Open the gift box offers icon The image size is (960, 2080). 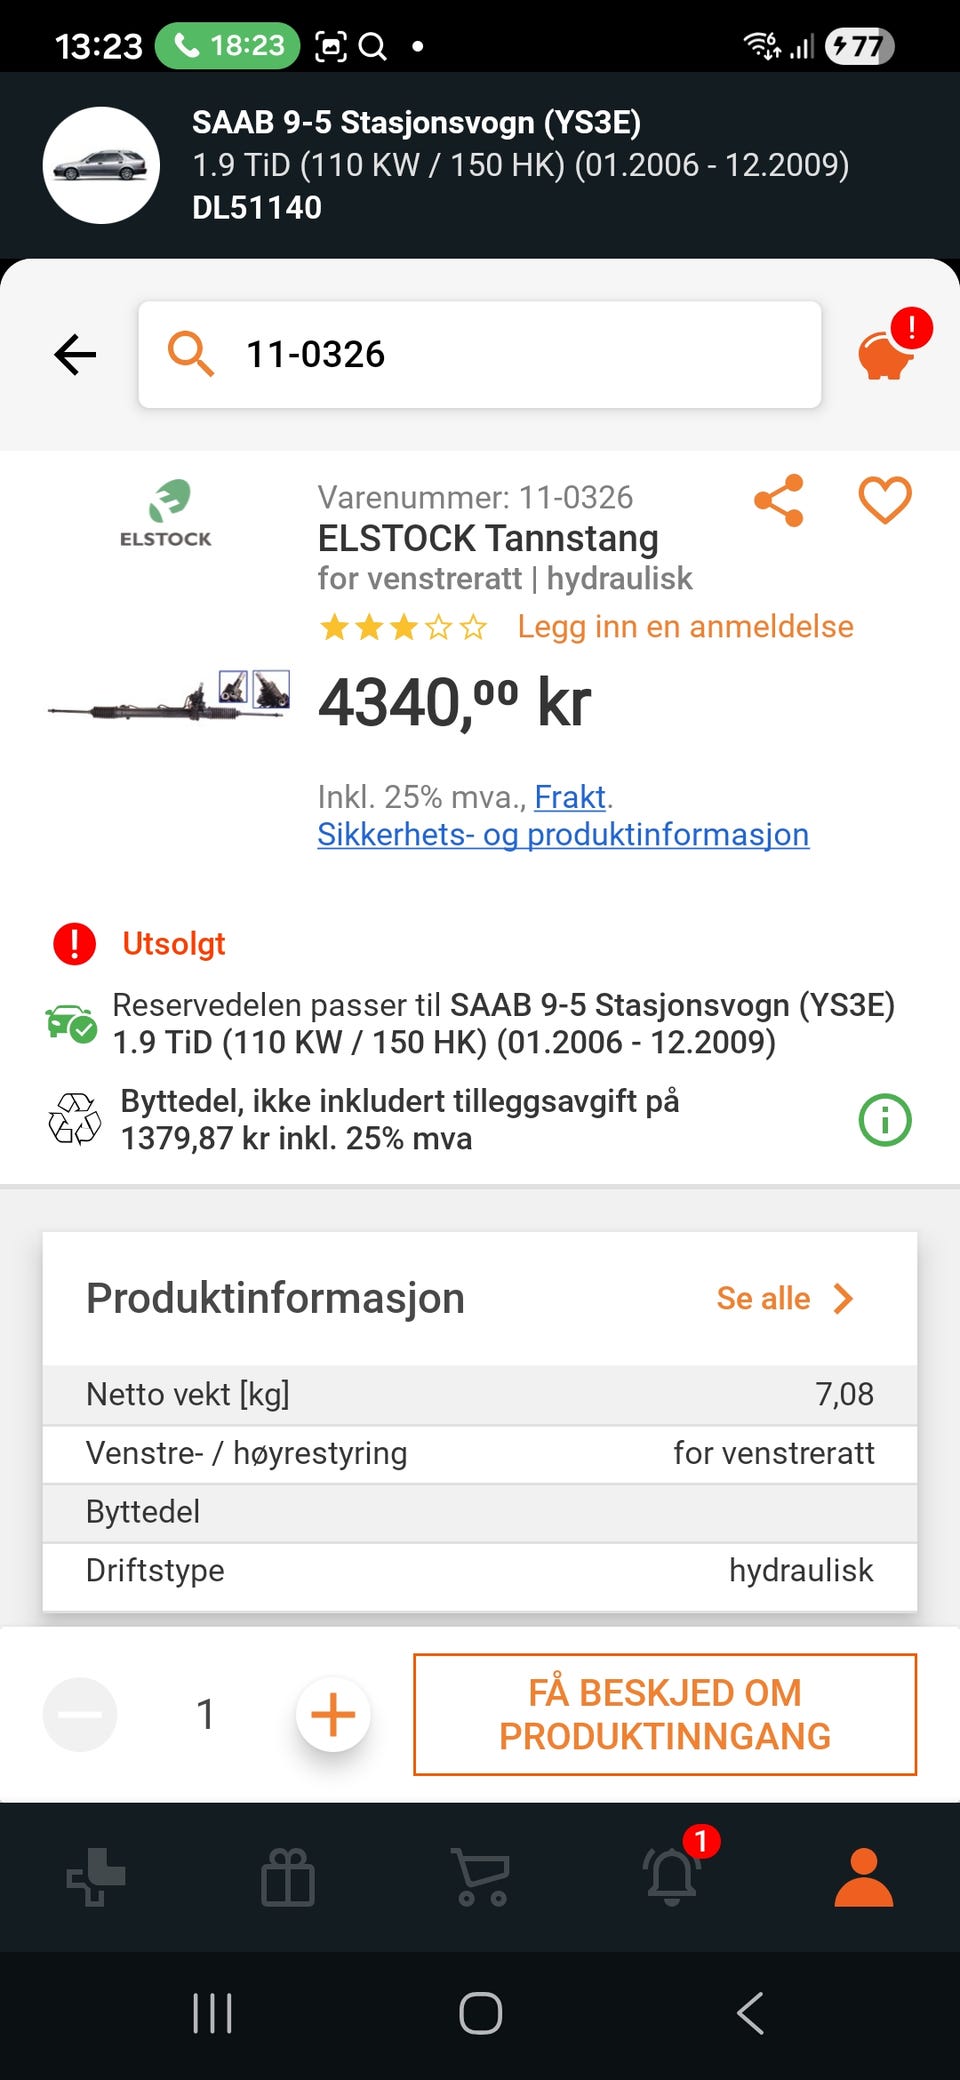[288, 1877]
